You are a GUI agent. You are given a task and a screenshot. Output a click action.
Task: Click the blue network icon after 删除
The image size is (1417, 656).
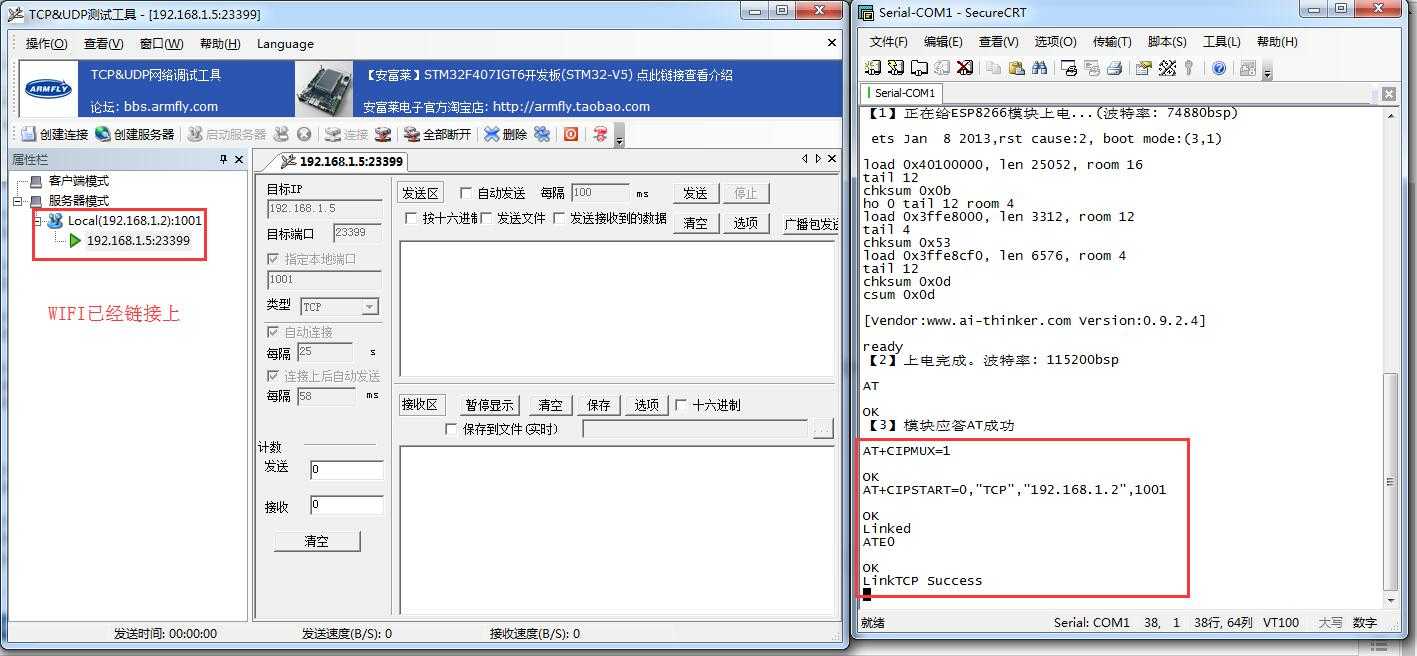click(x=541, y=134)
